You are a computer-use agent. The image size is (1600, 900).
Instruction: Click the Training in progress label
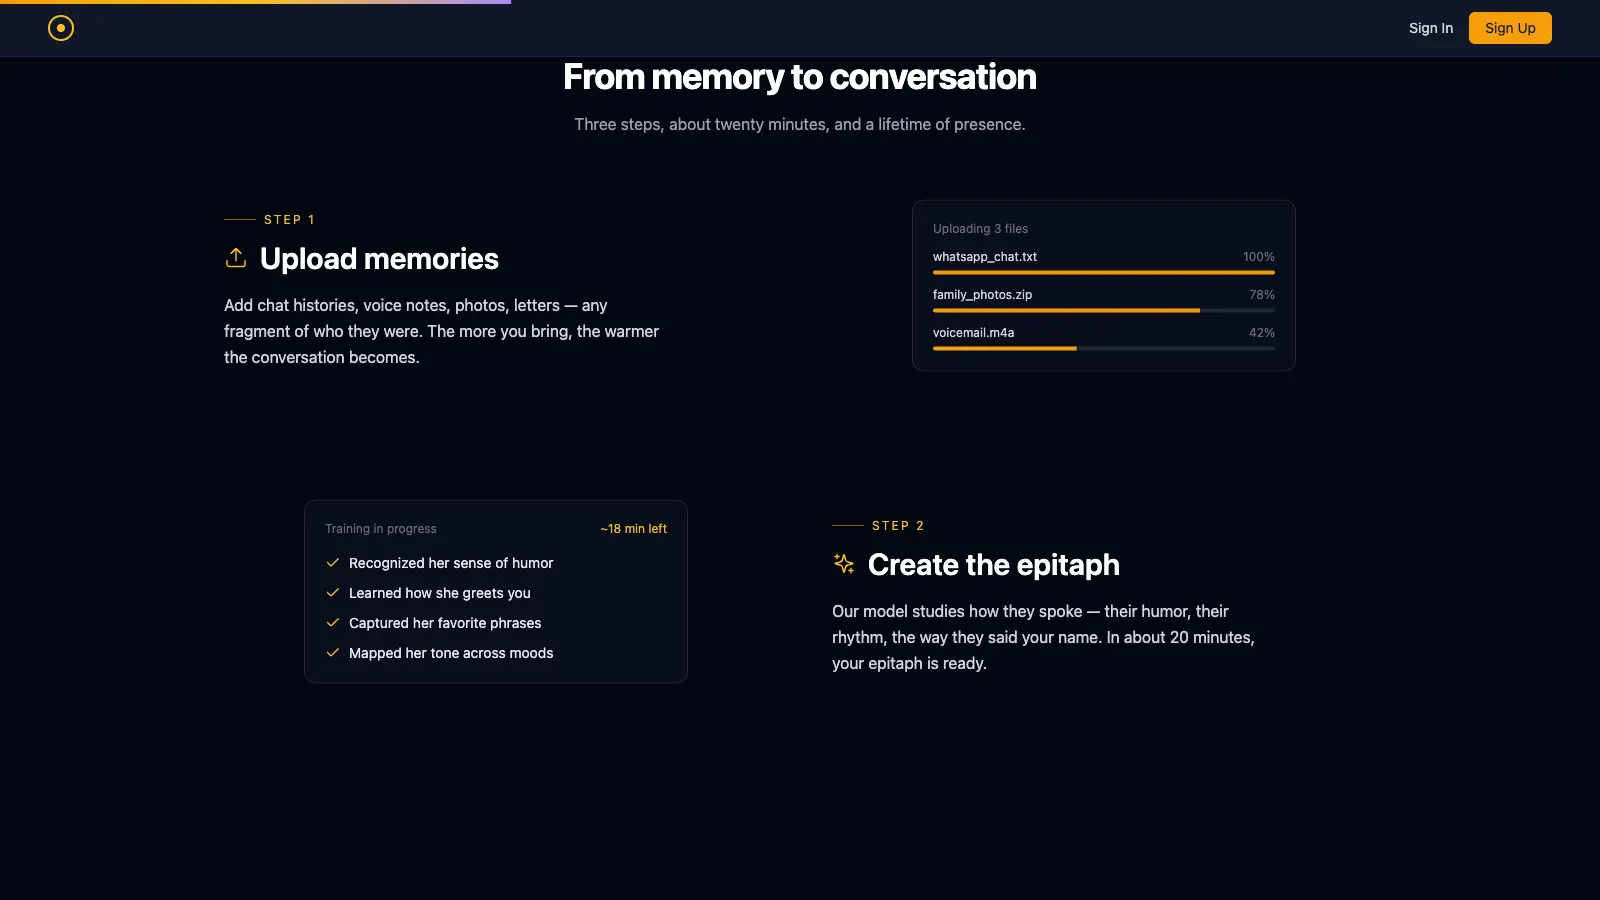tap(381, 529)
